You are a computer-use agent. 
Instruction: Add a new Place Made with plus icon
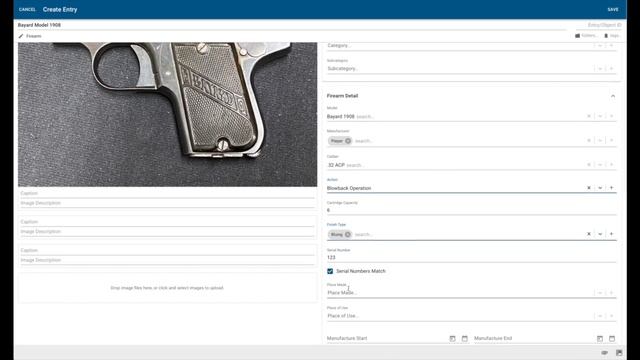tap(611, 293)
